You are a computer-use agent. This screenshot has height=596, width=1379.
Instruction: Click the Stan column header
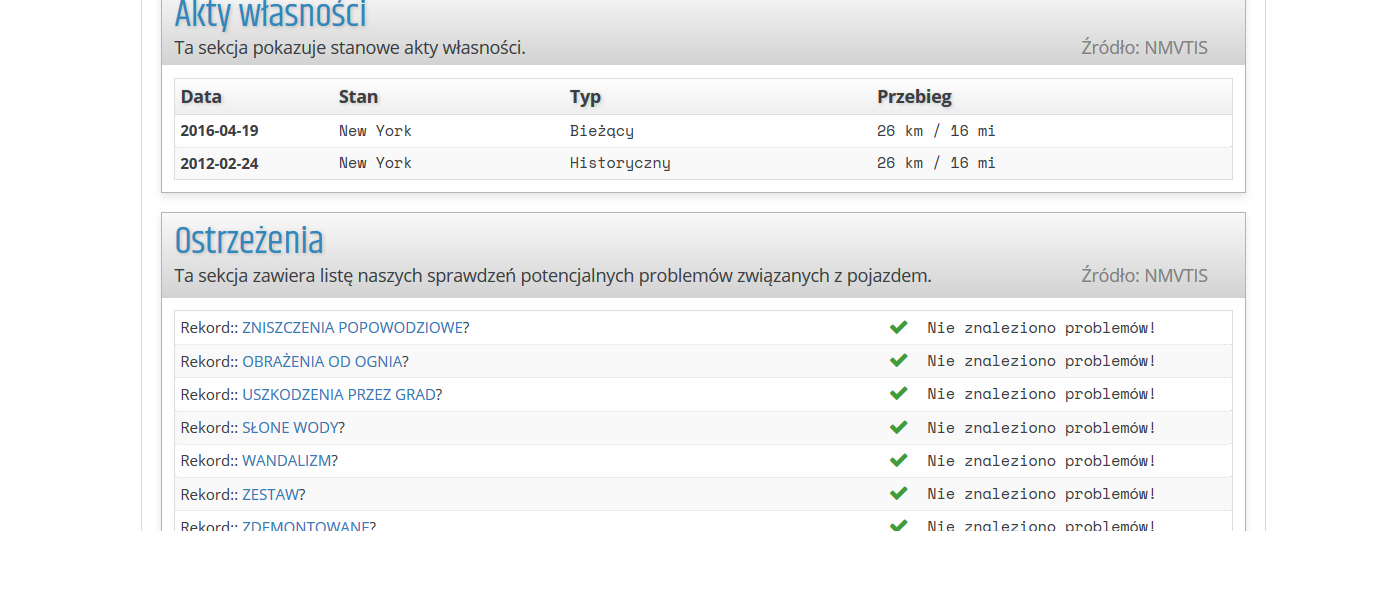(358, 97)
